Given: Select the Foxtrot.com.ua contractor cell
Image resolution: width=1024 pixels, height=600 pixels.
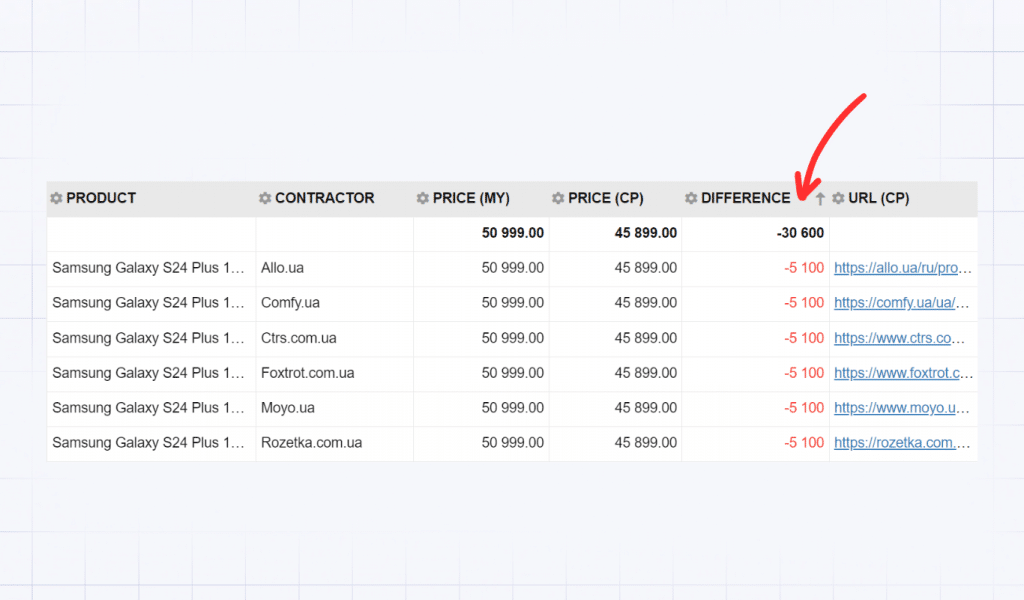Looking at the screenshot, I should [307, 373].
